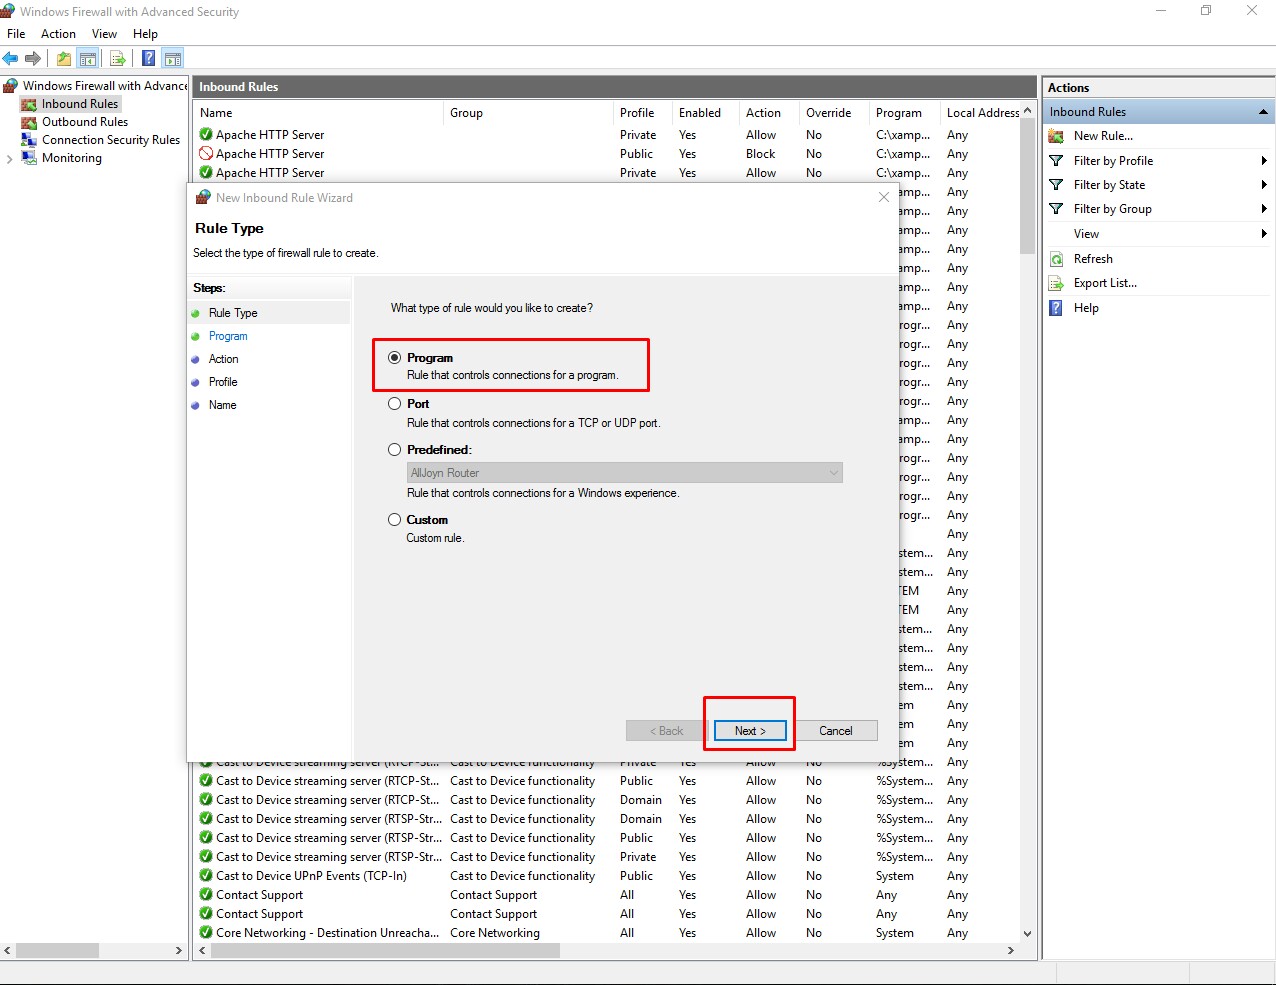Click the wizard title bar firewall icon

203,197
